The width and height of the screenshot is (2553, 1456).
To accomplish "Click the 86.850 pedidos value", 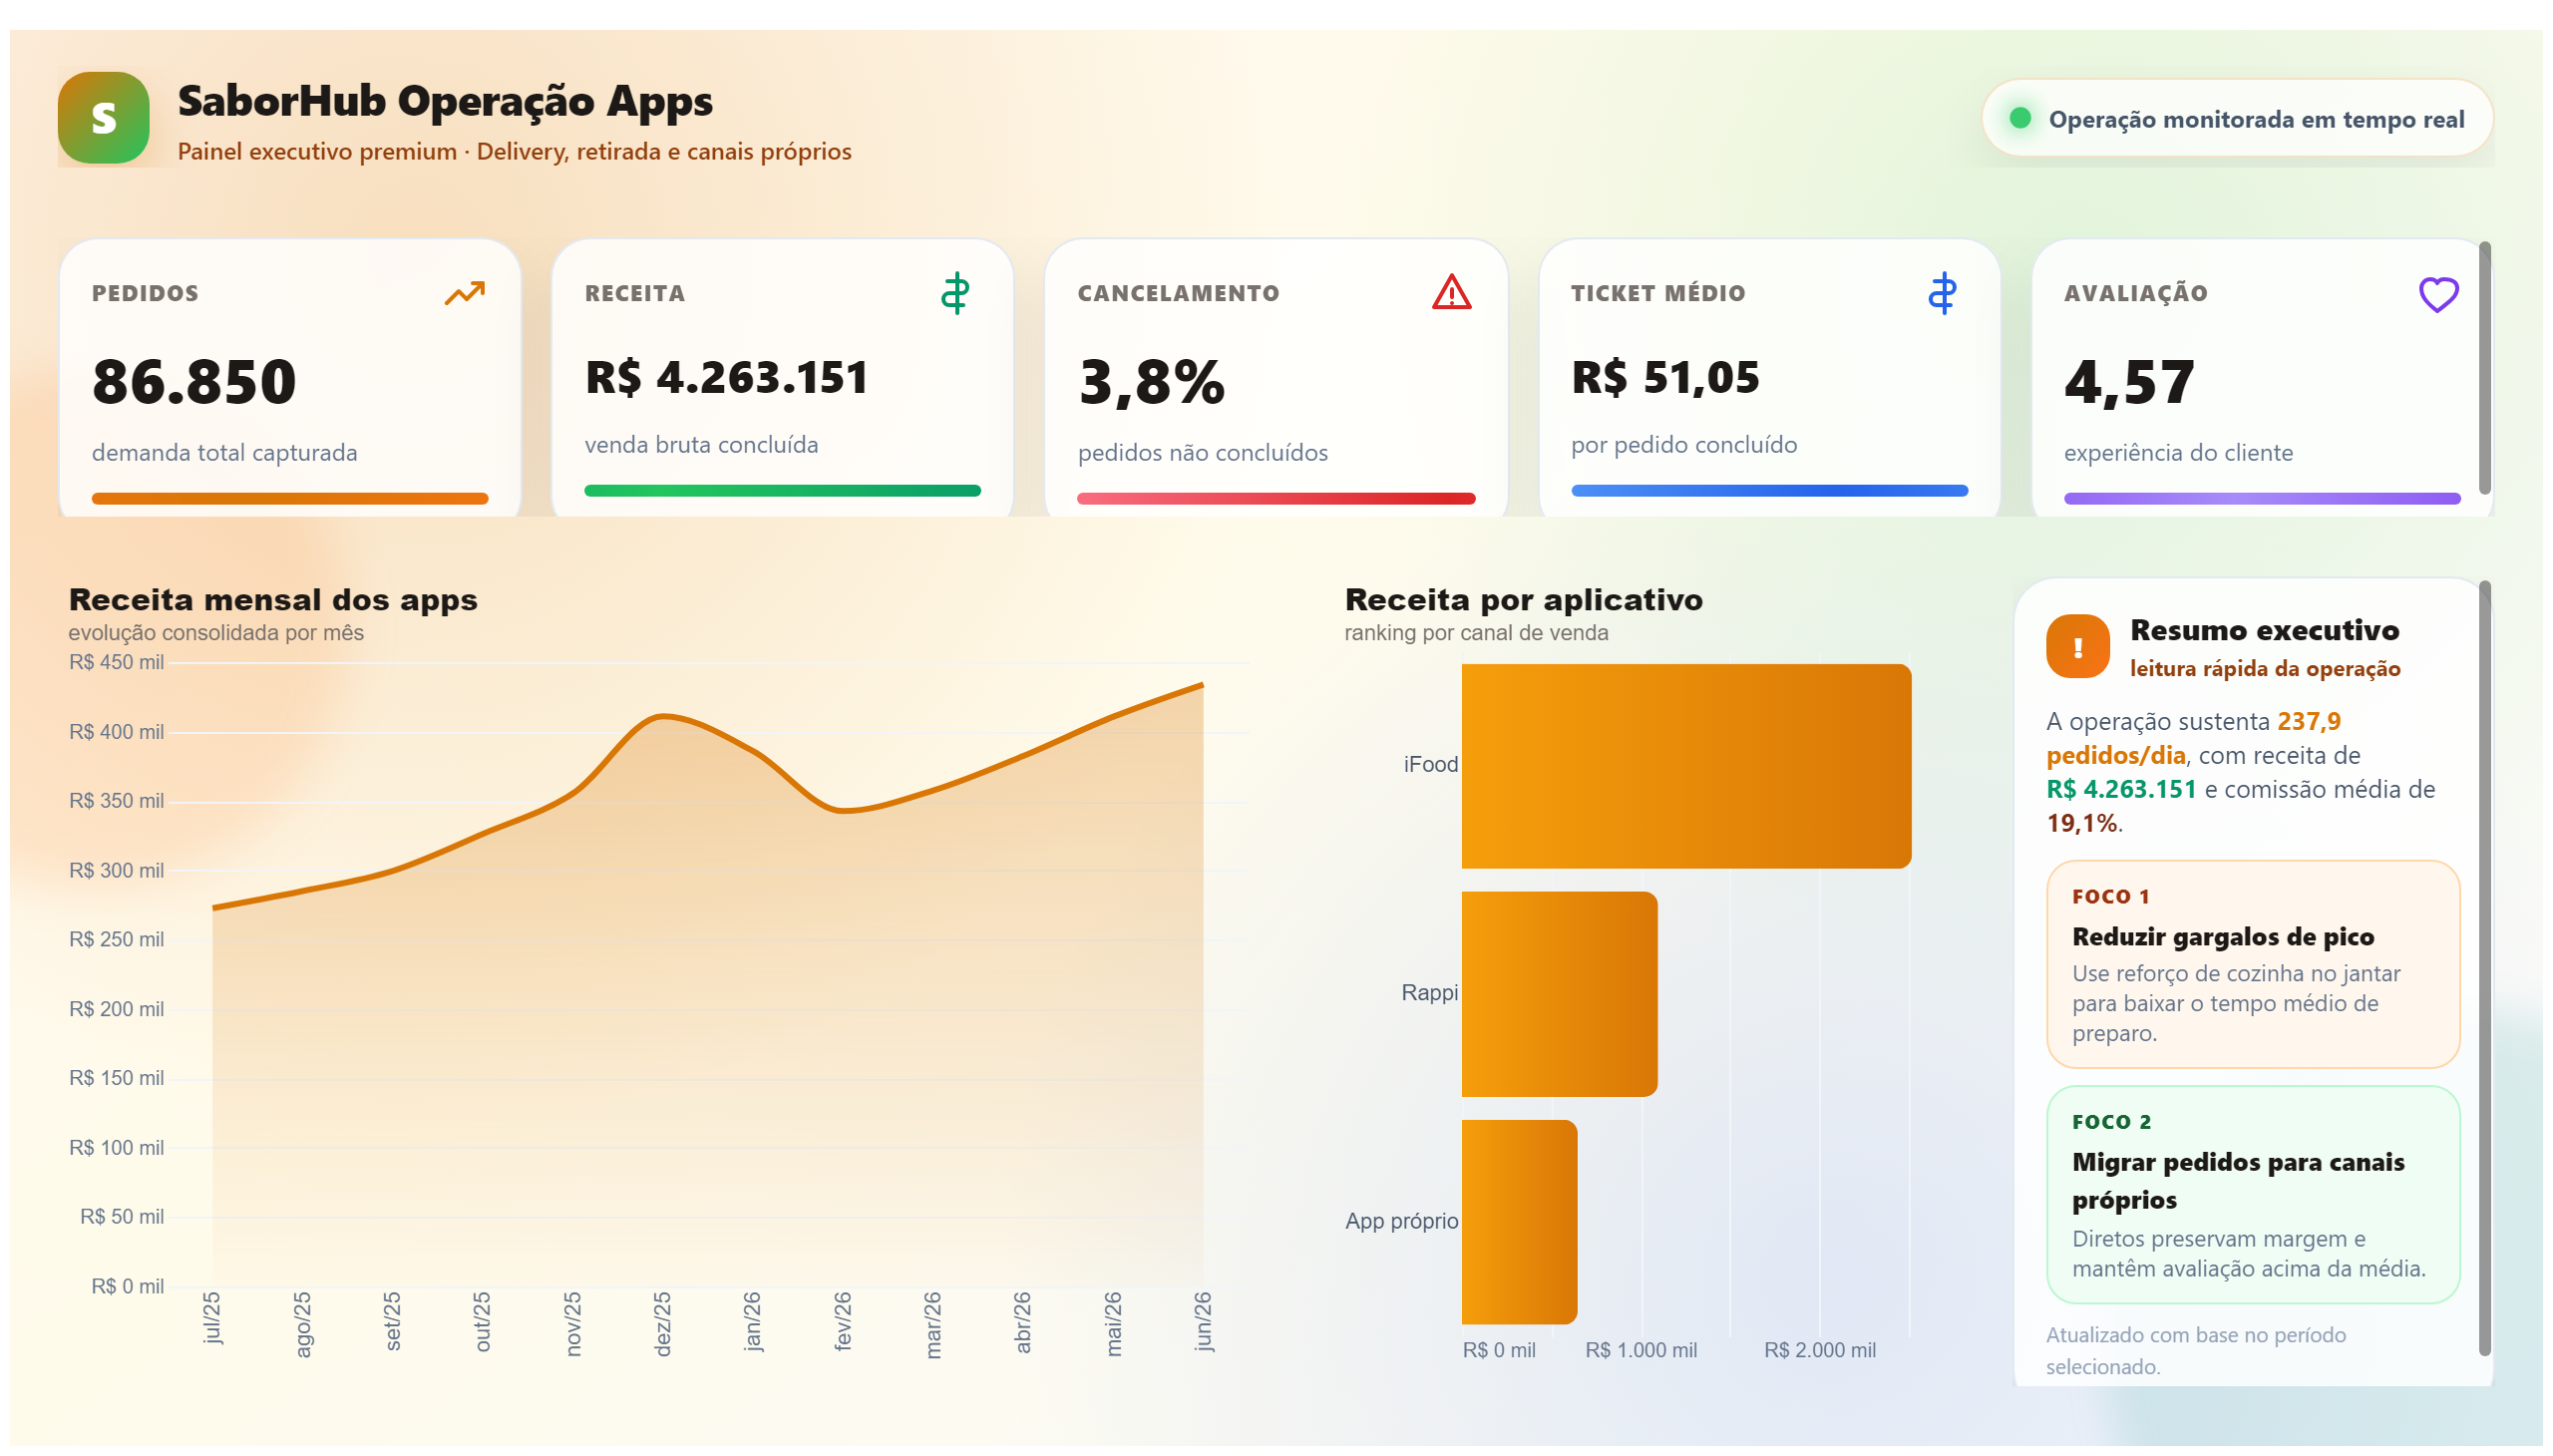I will tap(194, 382).
